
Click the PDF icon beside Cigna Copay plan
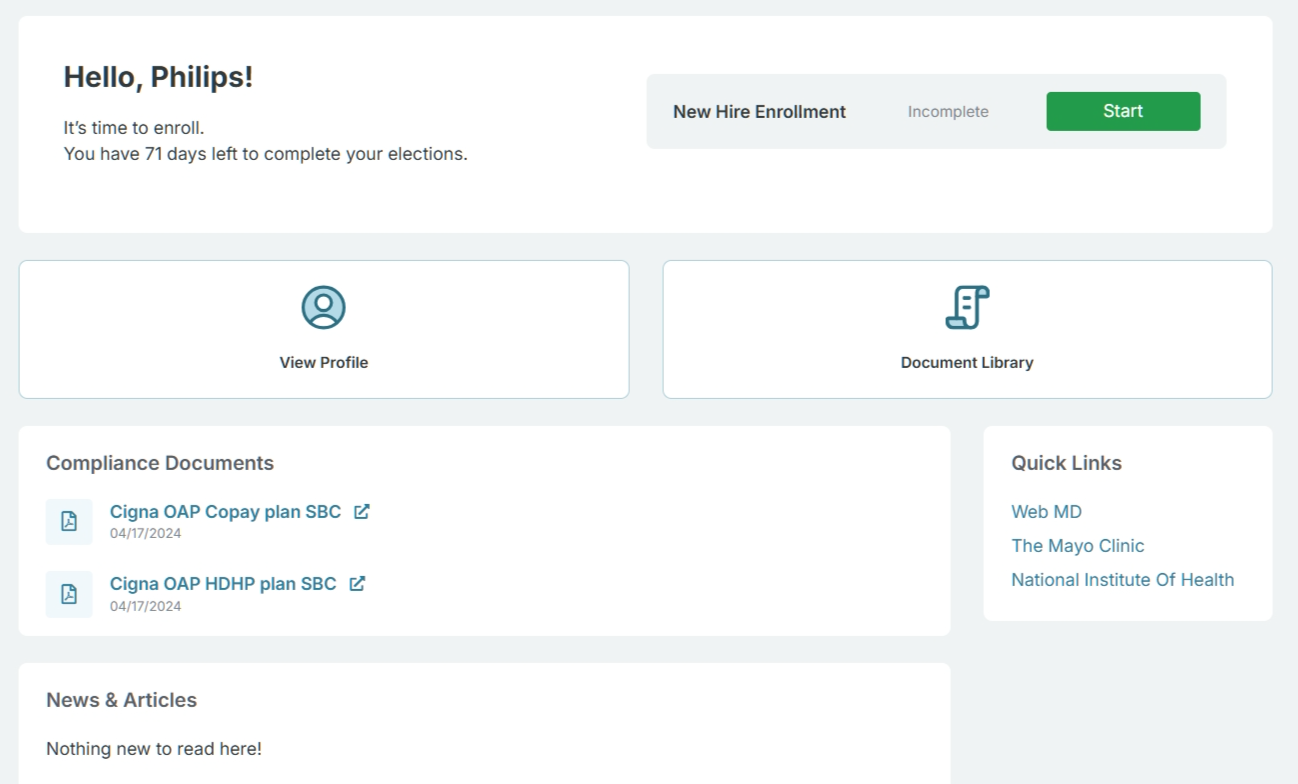tap(69, 522)
